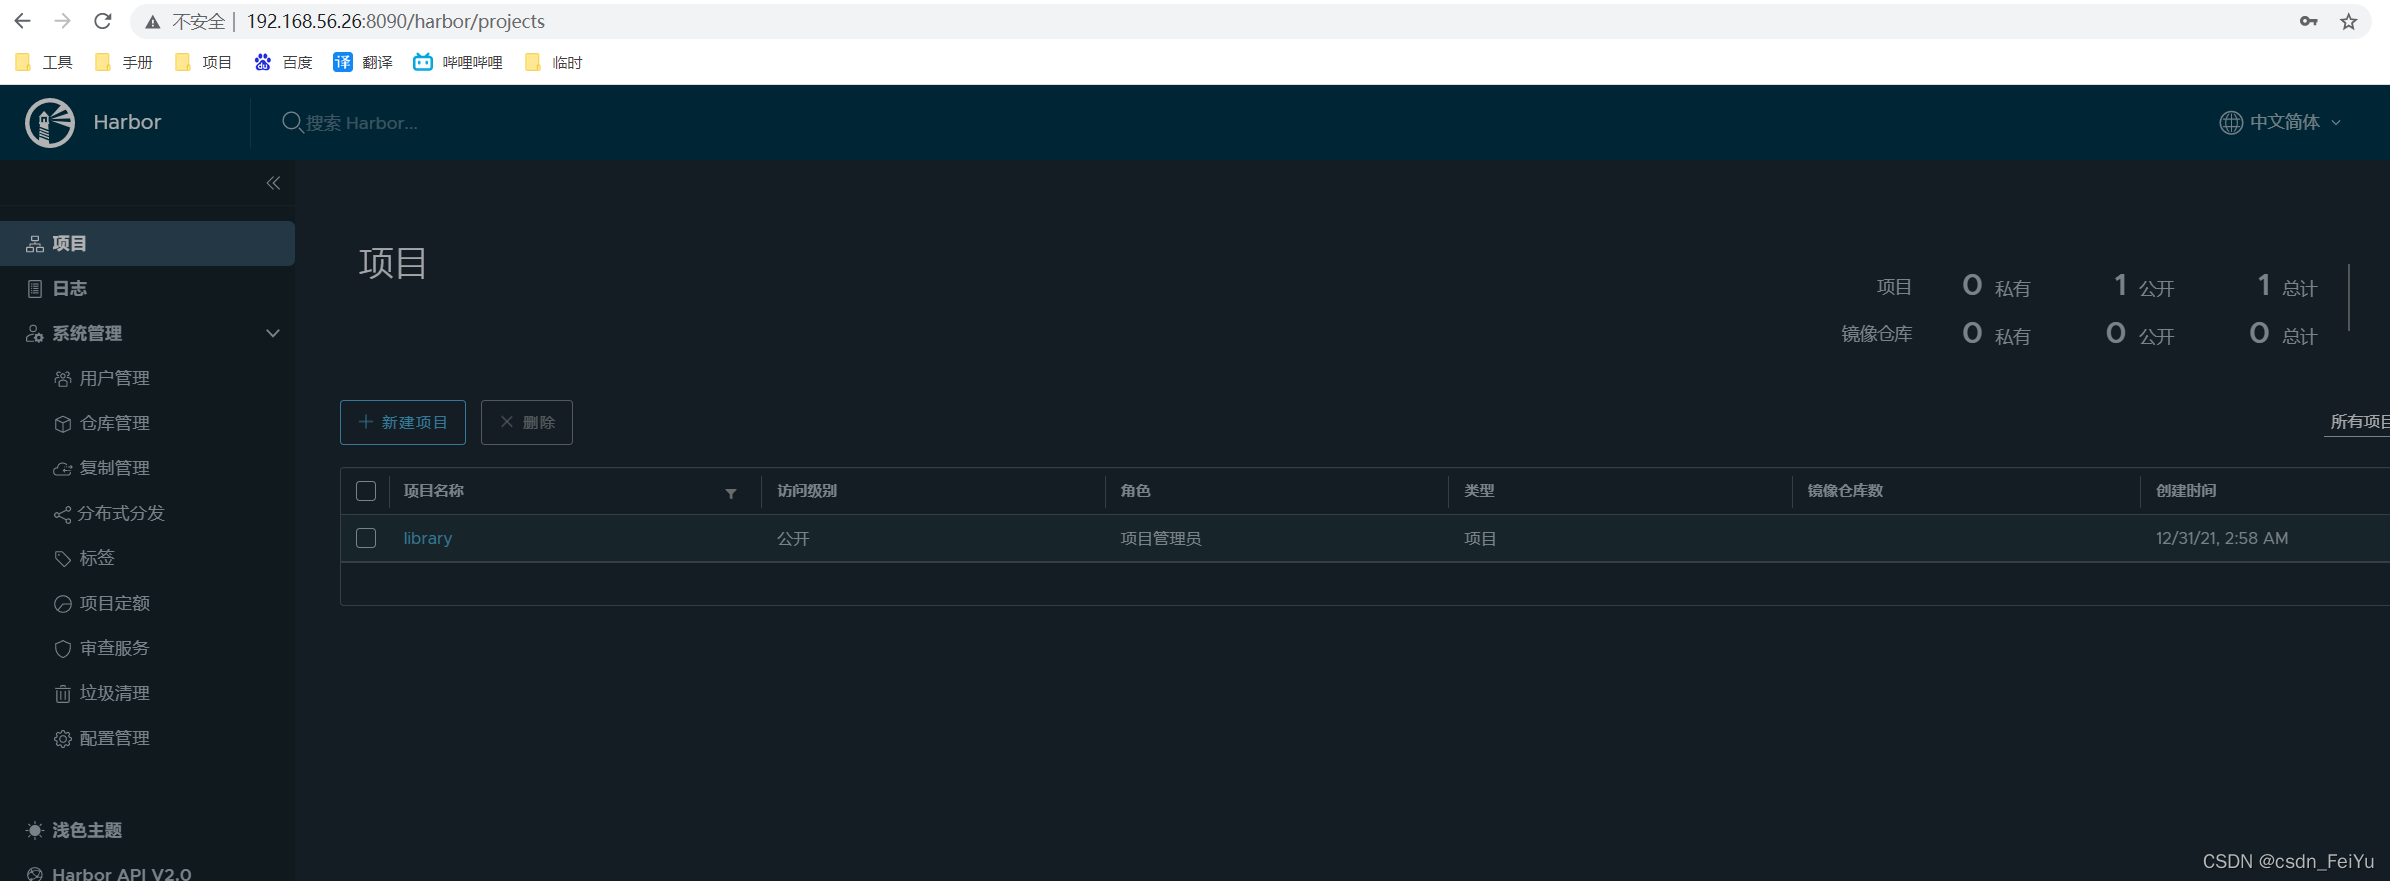2390x881 pixels.
Task: Click the Harbor lighthouse logo
Action: tap(50, 123)
